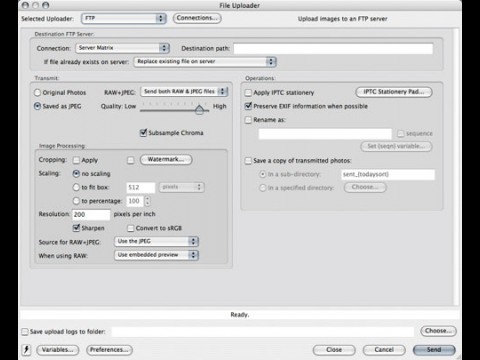The height and width of the screenshot is (360, 480).
Task: Select the 'to fit box' scaling option
Action: pos(76,187)
